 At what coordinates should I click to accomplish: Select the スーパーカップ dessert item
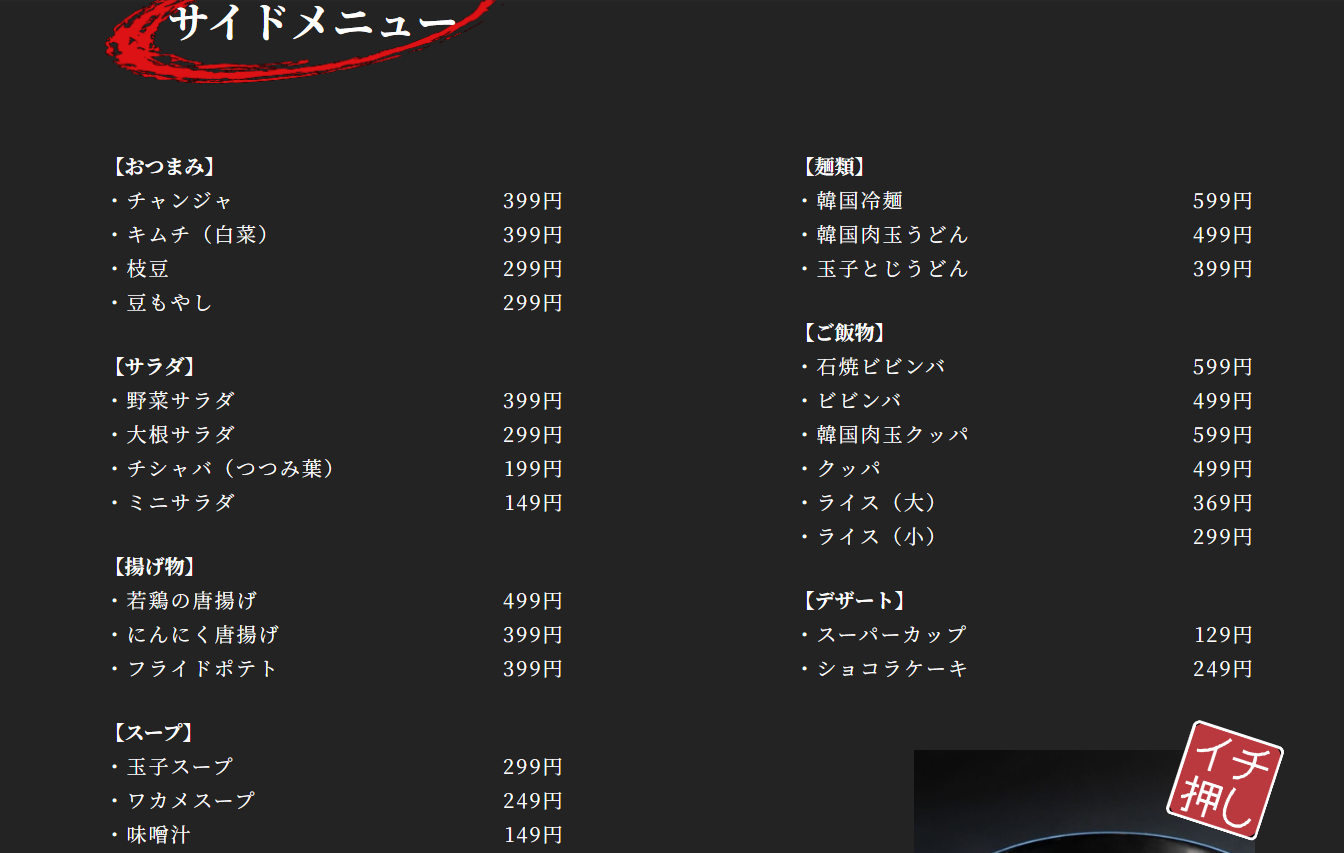[892, 635]
